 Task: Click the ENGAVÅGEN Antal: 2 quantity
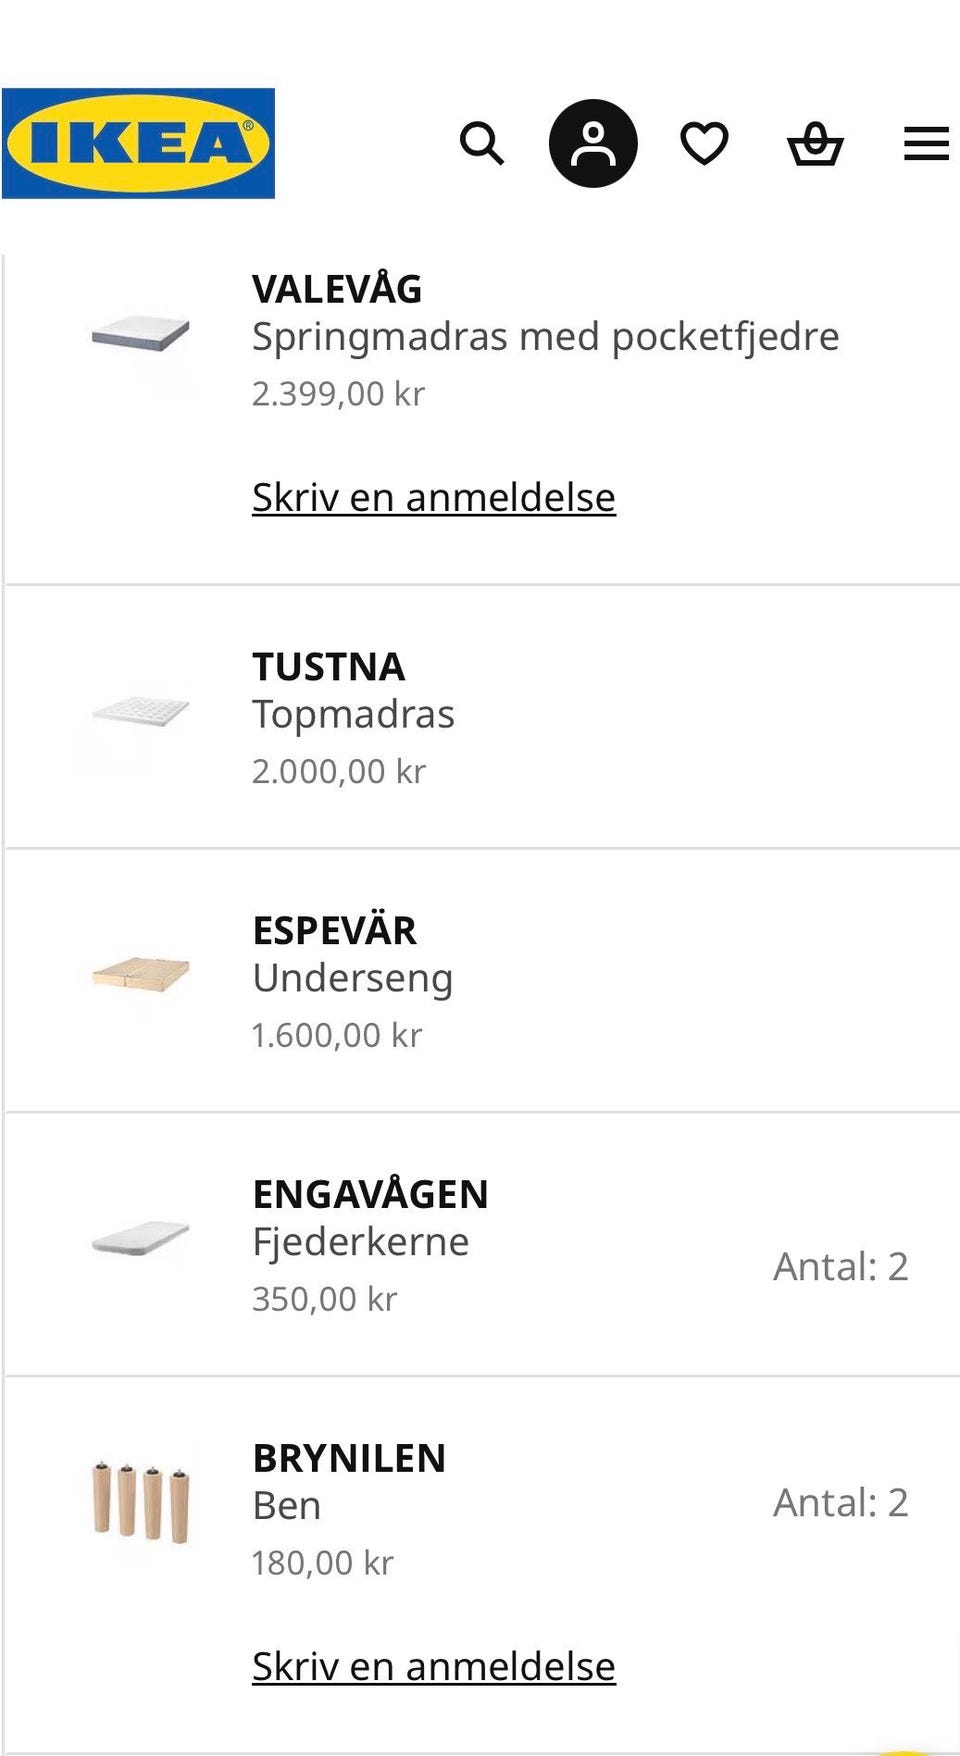[x=840, y=1267]
